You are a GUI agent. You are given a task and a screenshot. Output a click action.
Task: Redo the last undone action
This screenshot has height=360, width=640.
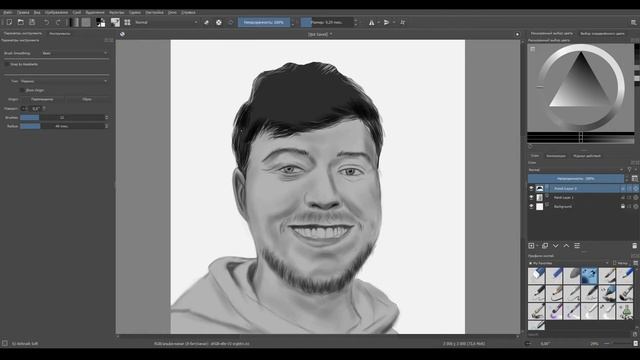(58, 22)
